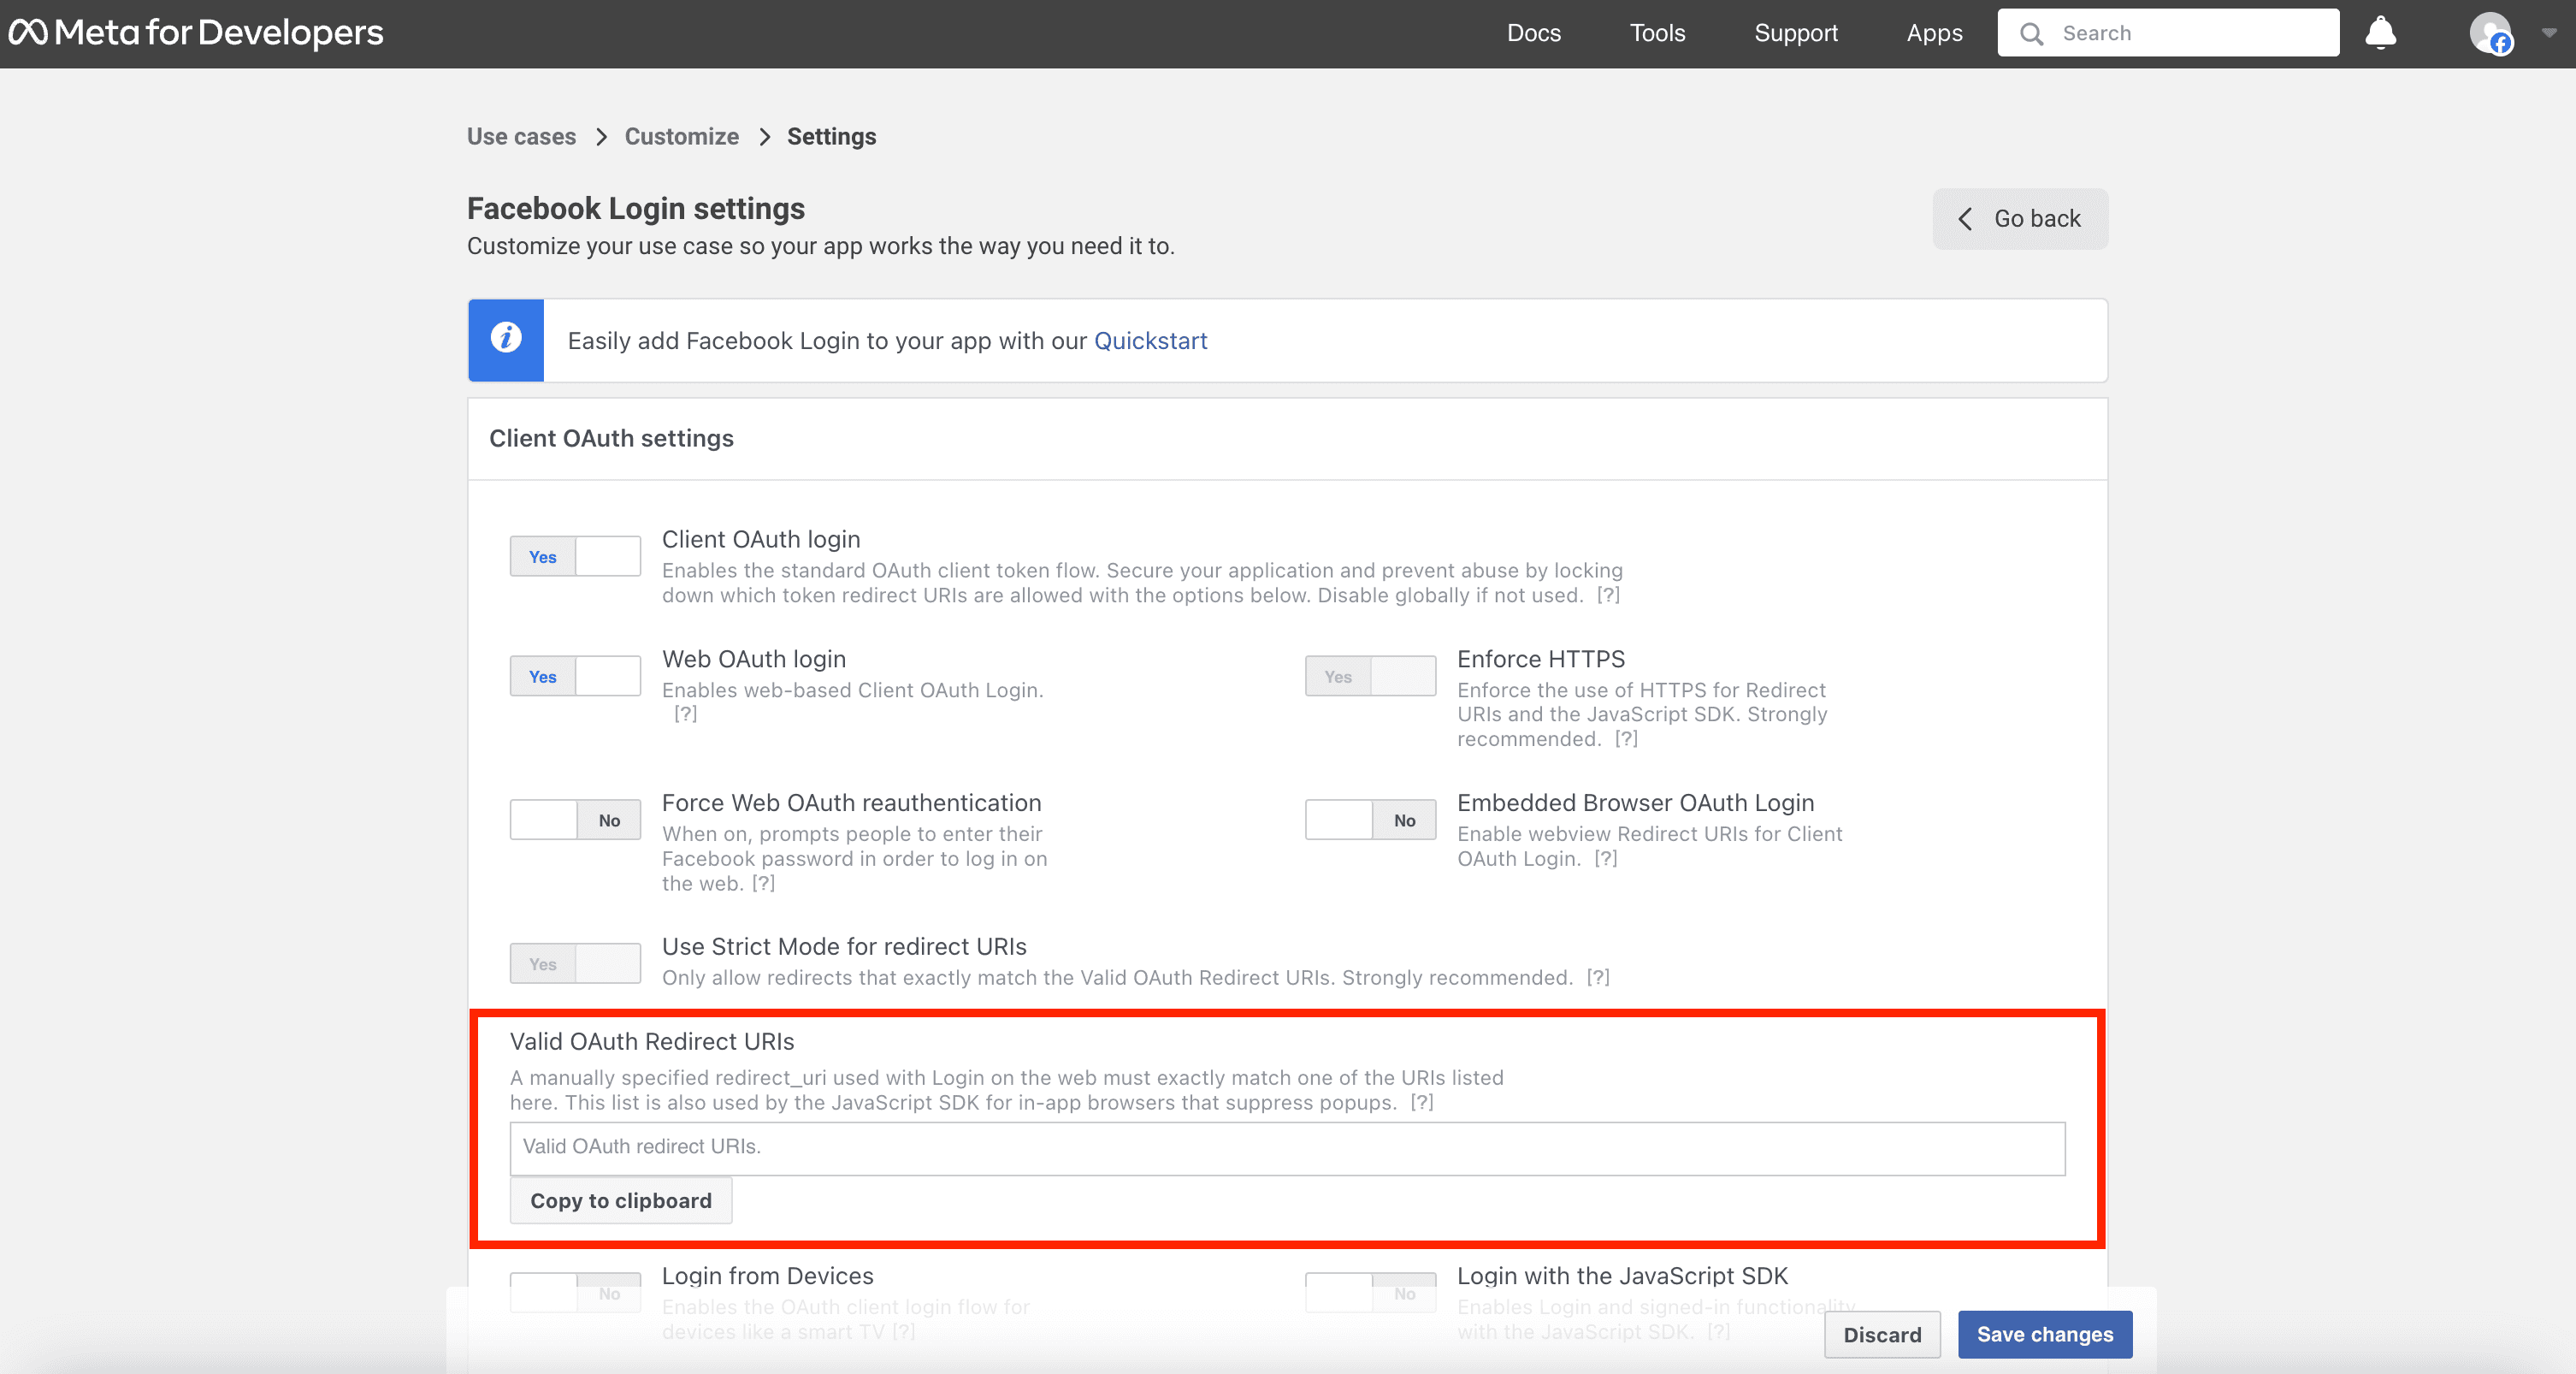
Task: Click Save changes button
Action: click(x=2044, y=1334)
